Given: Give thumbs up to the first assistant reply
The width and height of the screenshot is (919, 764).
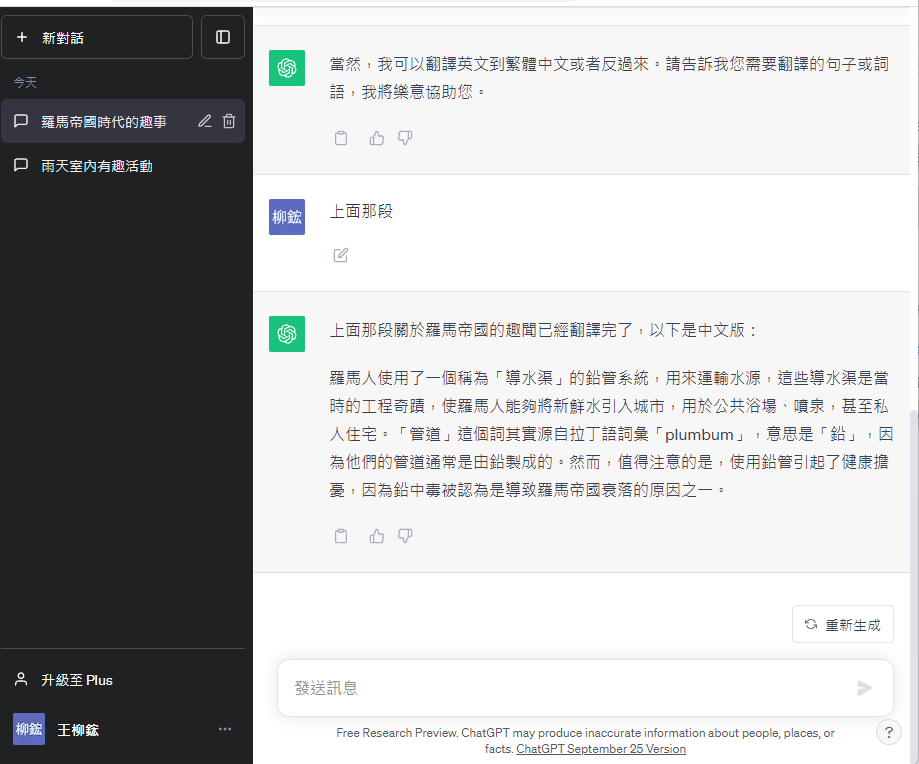Looking at the screenshot, I should coord(377,138).
